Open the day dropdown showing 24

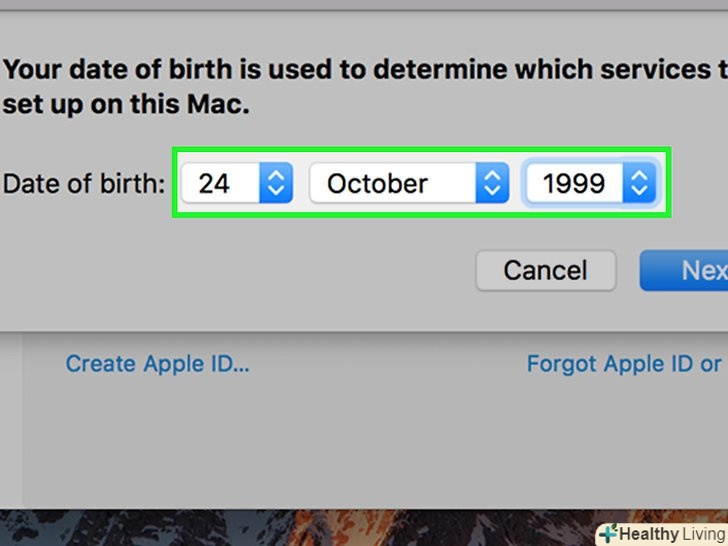pos(236,184)
